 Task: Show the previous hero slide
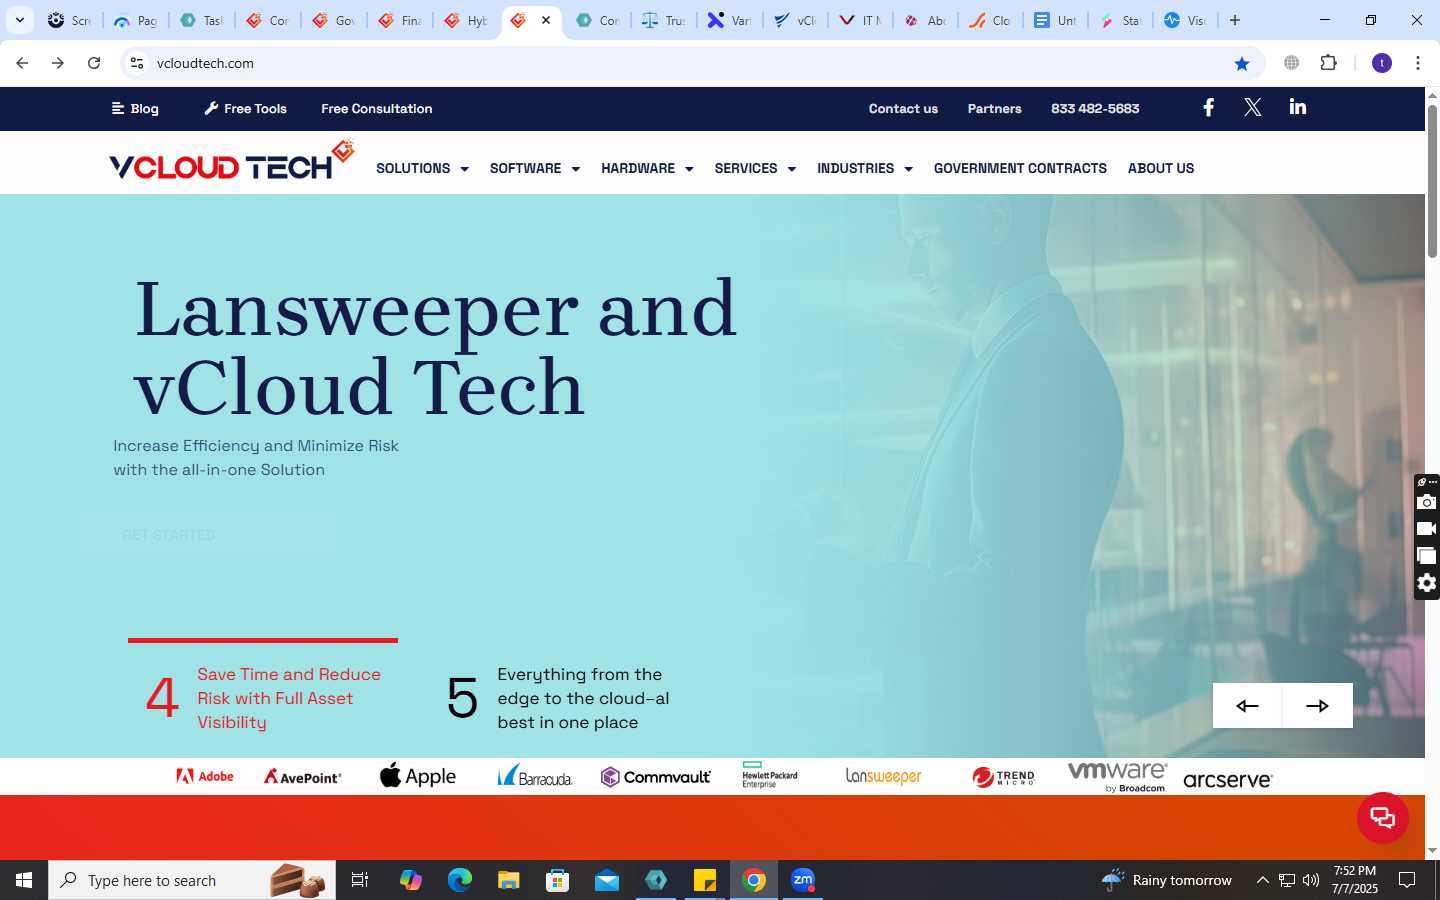tap(1247, 705)
